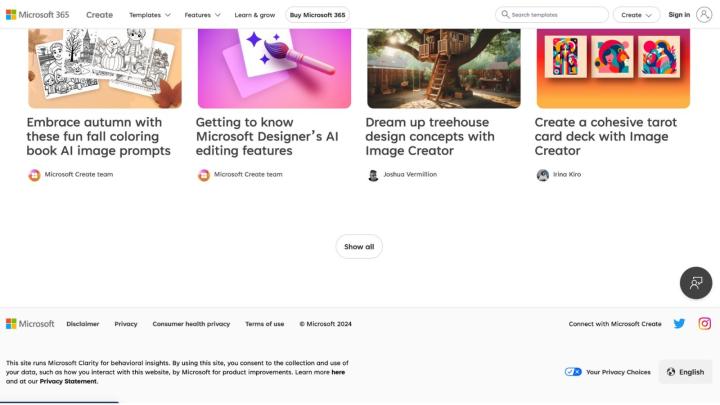Select the Create menu item in header
Image resolution: width=720 pixels, height=405 pixels.
point(99,15)
